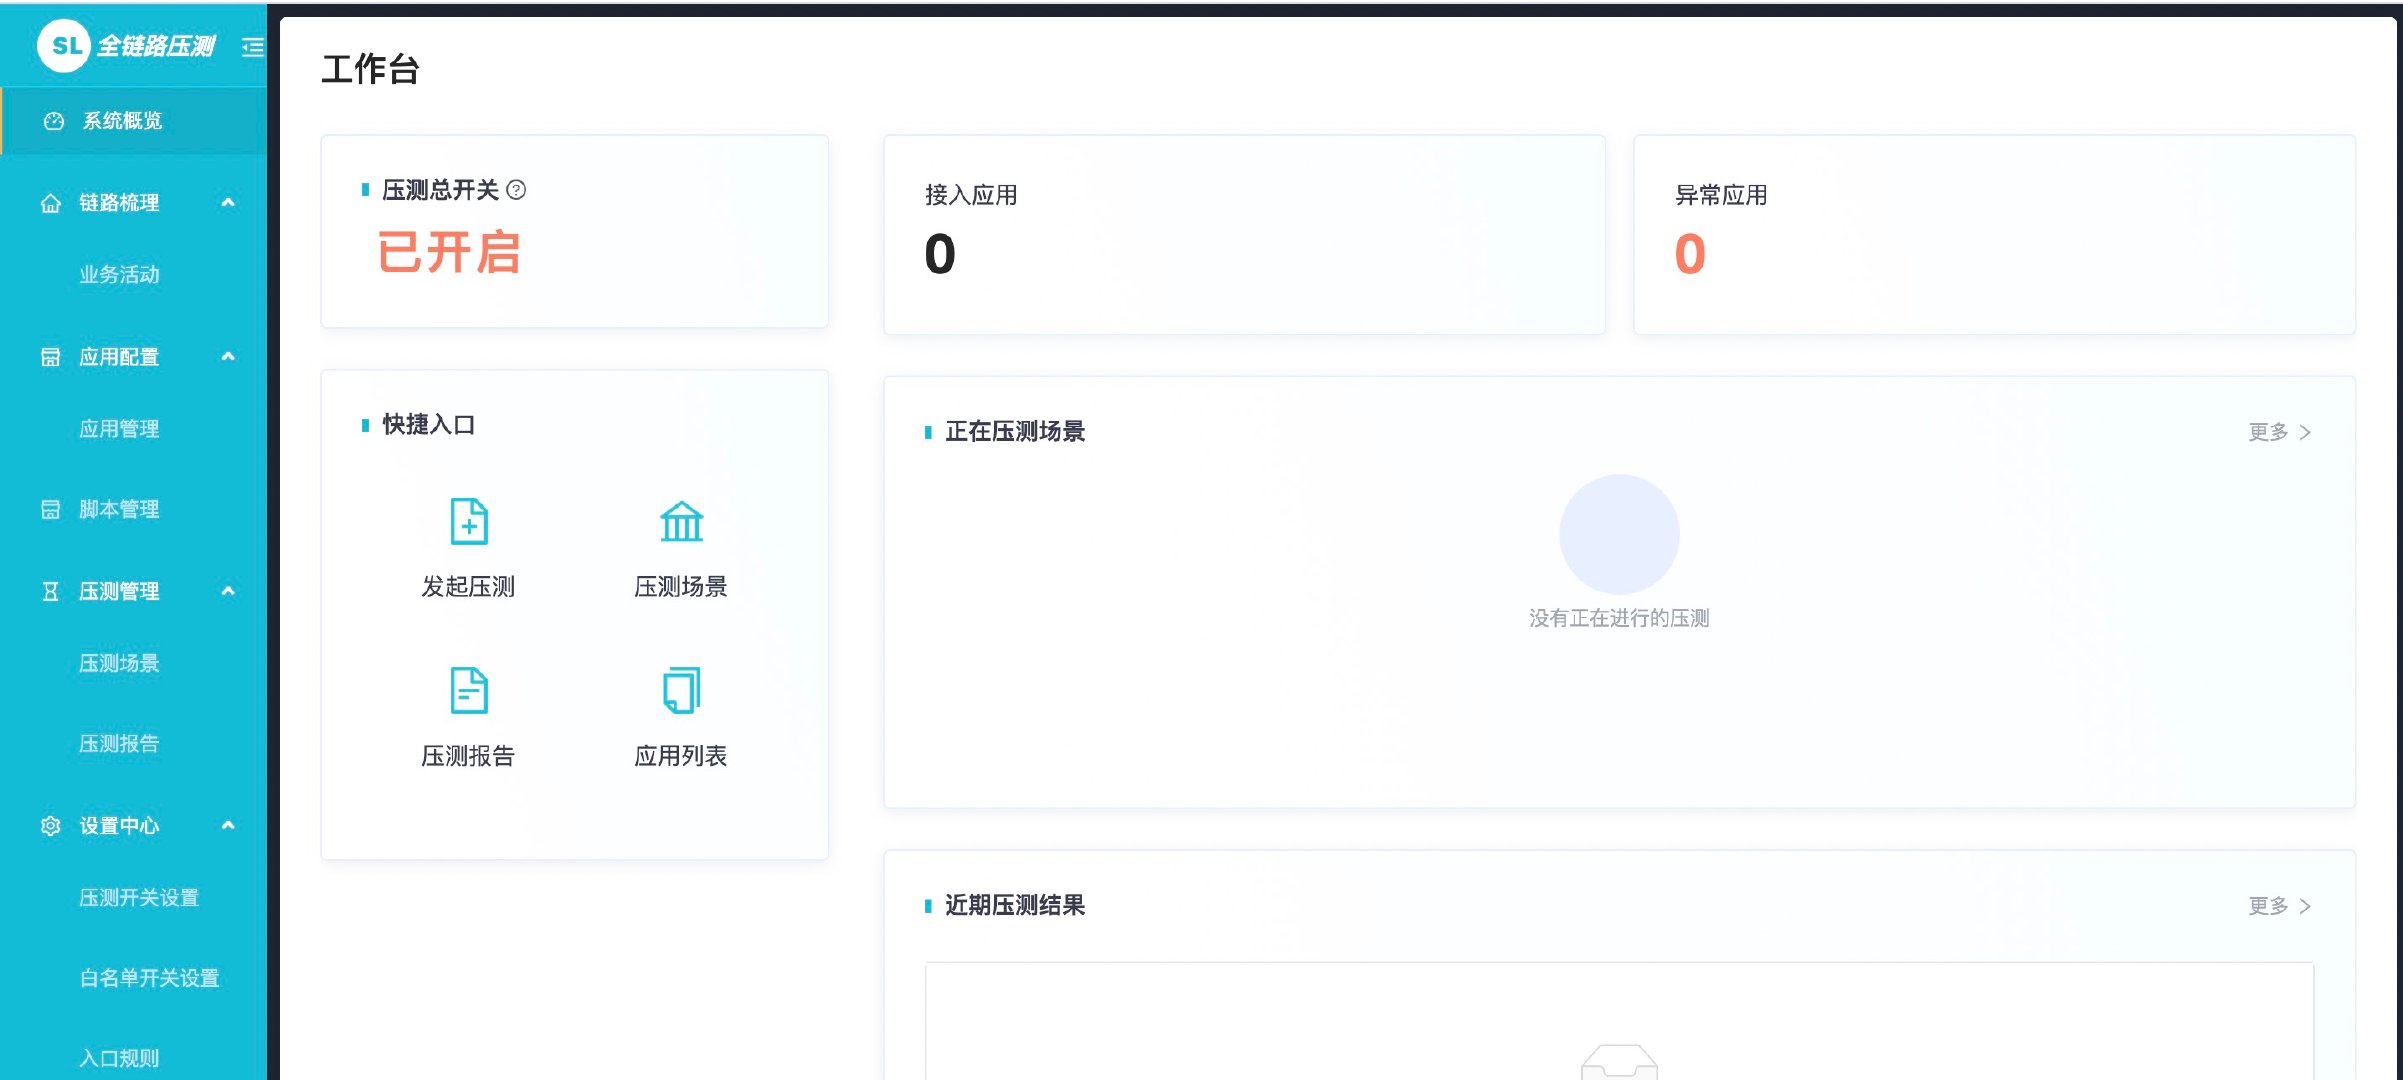The width and height of the screenshot is (2403, 1080).
Task: Open 压测开关设置 in the settings menu
Action: 139,898
